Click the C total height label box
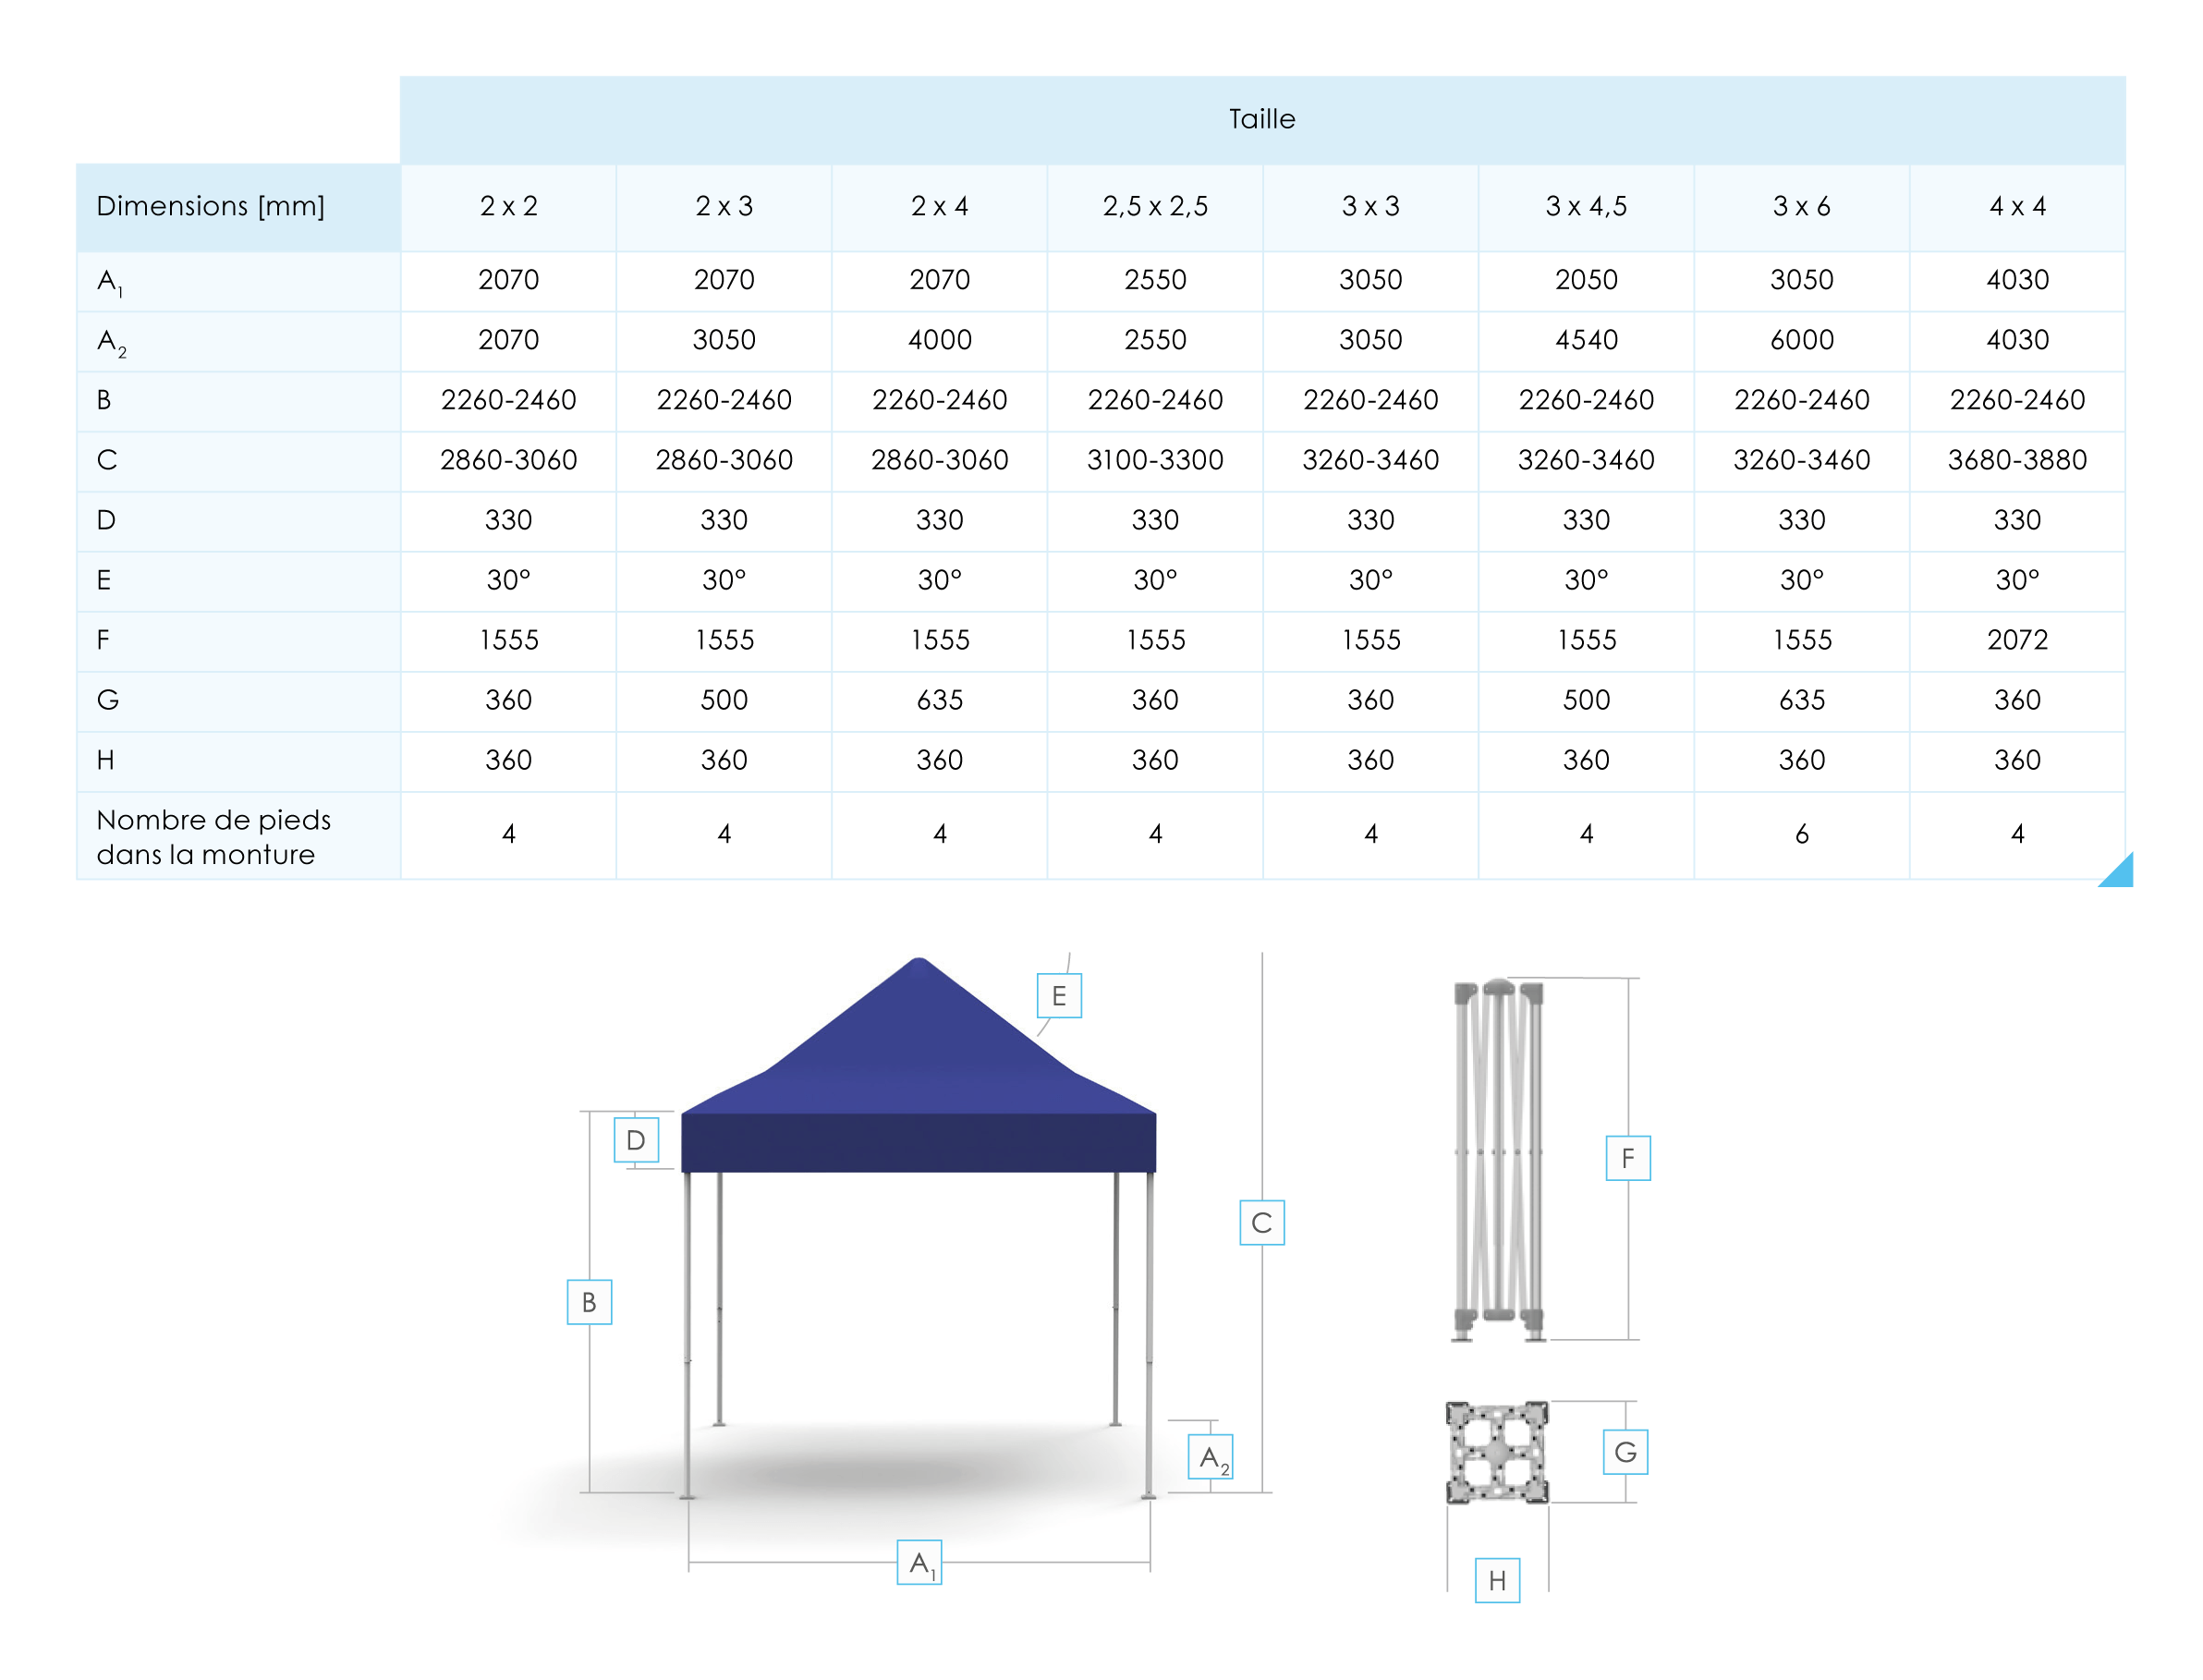The height and width of the screenshot is (1680, 2203). [1261, 1222]
